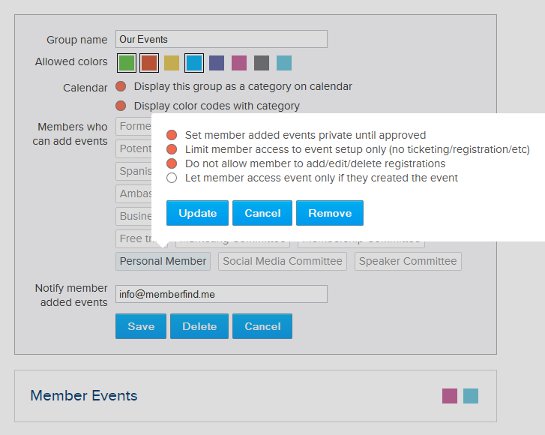The width and height of the screenshot is (545, 435).
Task: Toggle Display color codes with category
Action: click(121, 106)
